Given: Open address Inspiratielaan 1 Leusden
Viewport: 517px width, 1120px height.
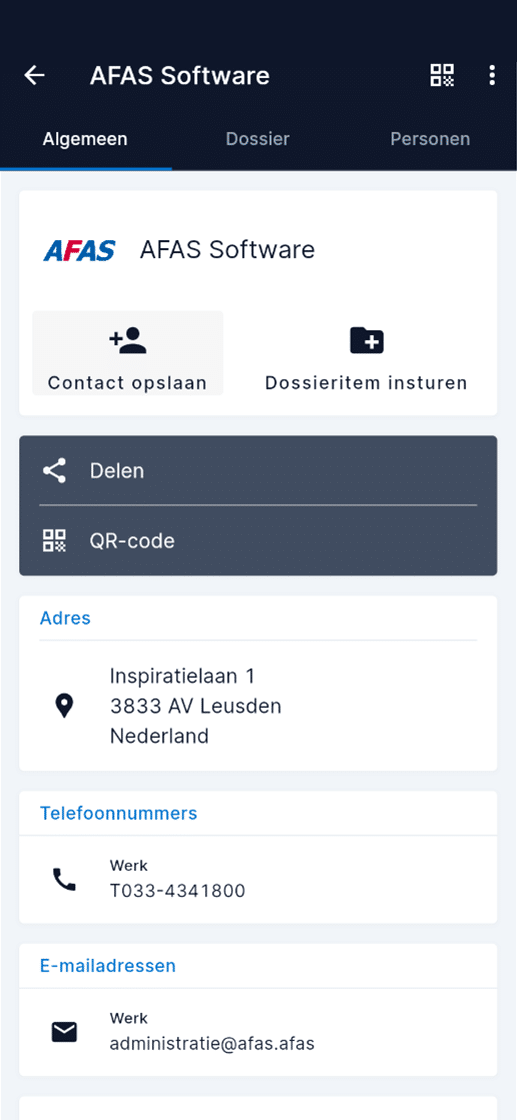Looking at the screenshot, I should [258, 706].
